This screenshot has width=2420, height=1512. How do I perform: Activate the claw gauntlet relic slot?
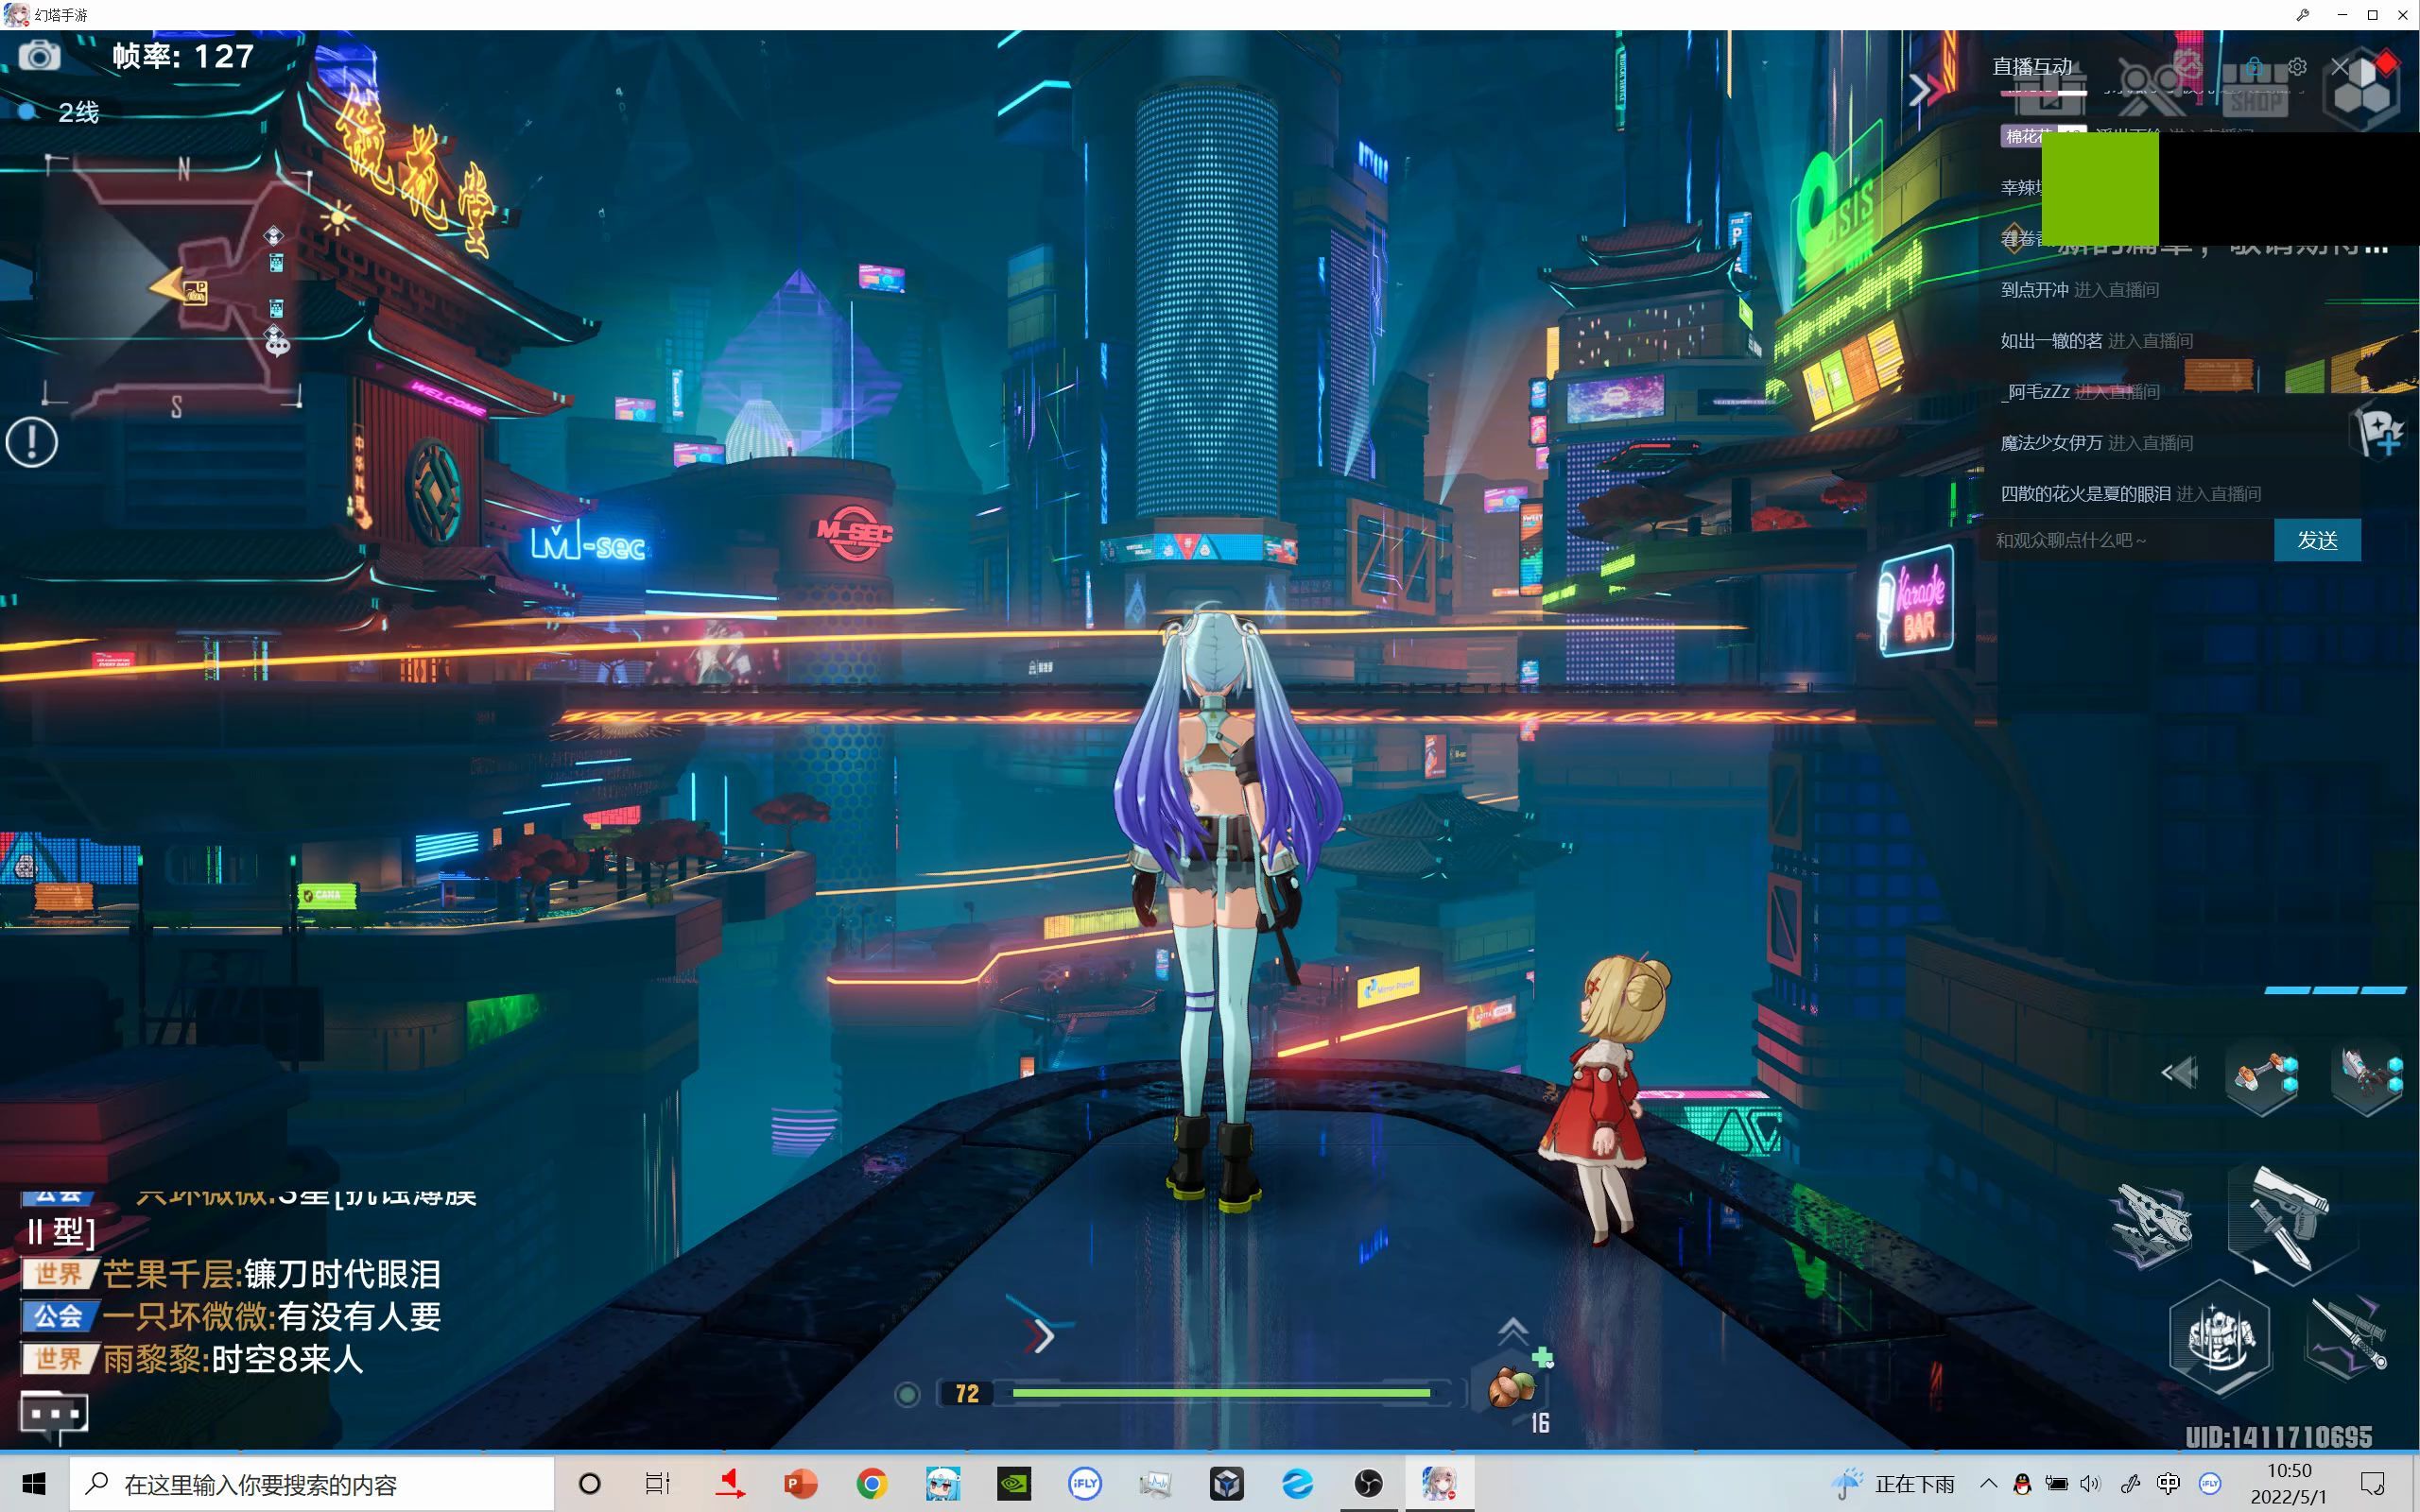(x=2367, y=1076)
